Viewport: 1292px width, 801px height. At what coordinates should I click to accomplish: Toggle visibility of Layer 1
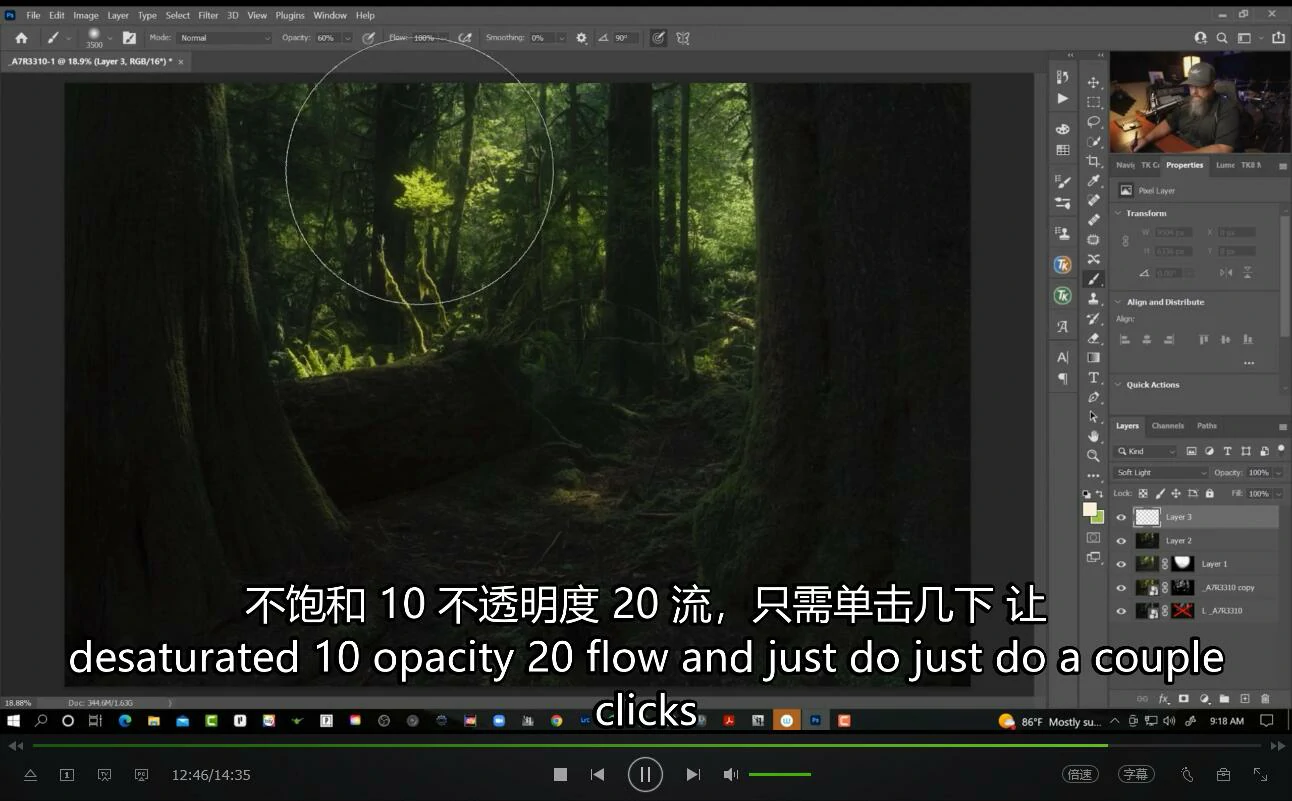coord(1121,564)
